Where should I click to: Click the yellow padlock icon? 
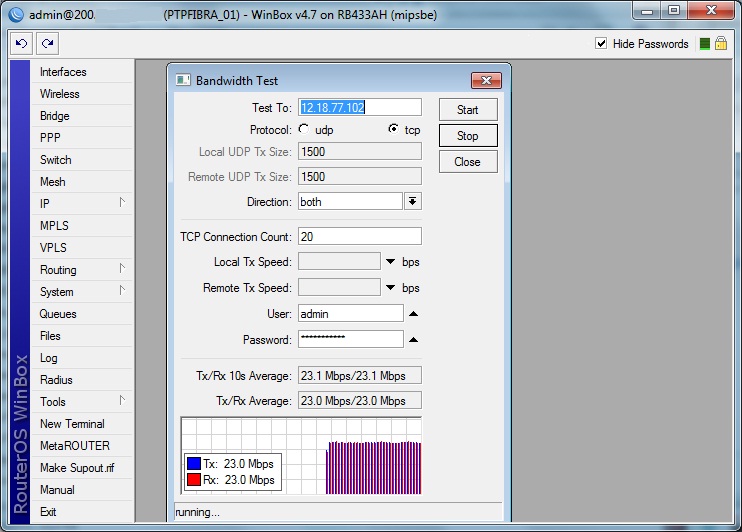pos(721,44)
